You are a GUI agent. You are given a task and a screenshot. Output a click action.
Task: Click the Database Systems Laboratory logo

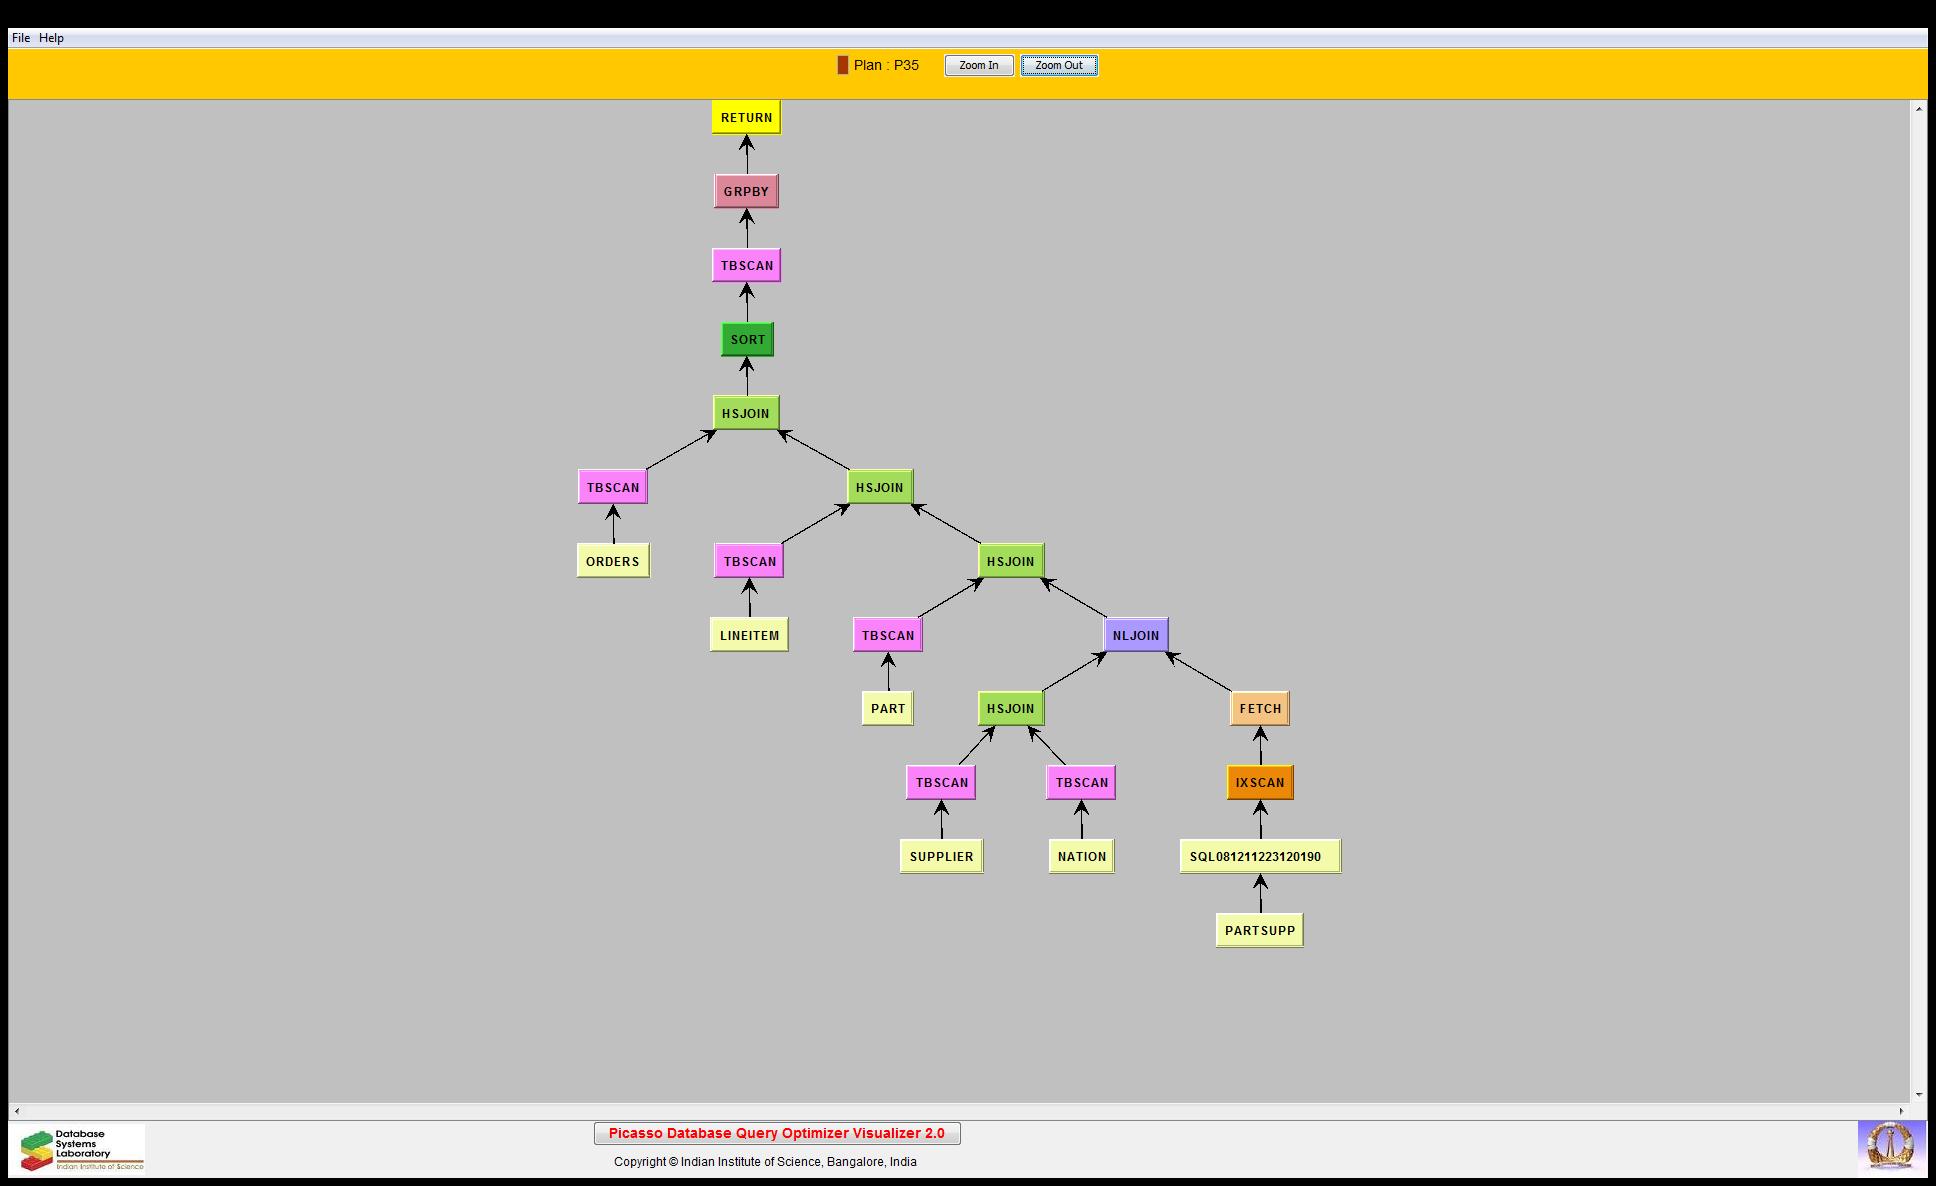(x=82, y=1149)
